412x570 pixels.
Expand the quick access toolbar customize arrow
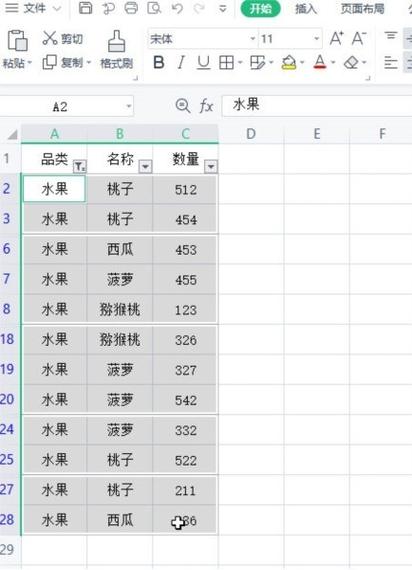(x=223, y=8)
